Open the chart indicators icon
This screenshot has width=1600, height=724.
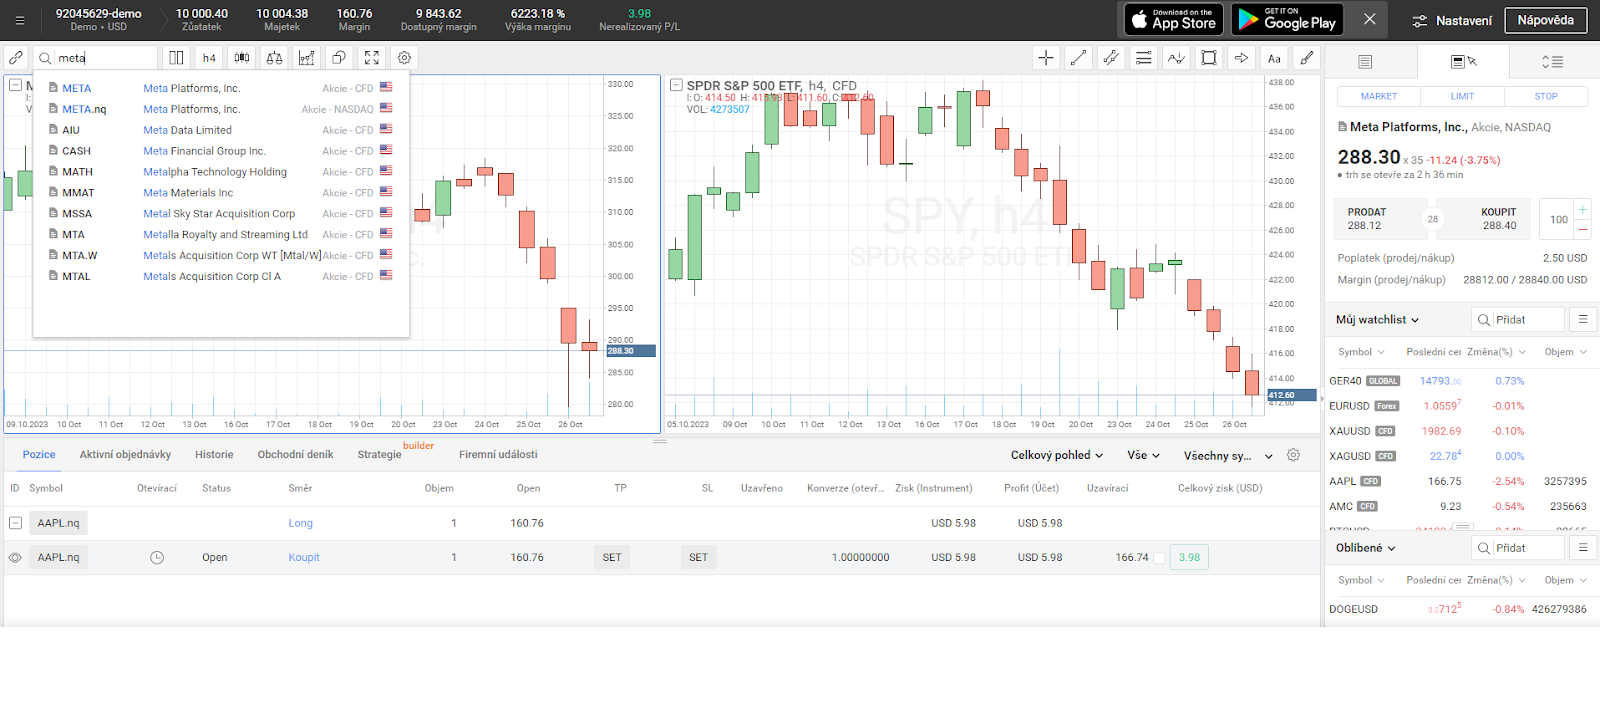click(x=307, y=58)
